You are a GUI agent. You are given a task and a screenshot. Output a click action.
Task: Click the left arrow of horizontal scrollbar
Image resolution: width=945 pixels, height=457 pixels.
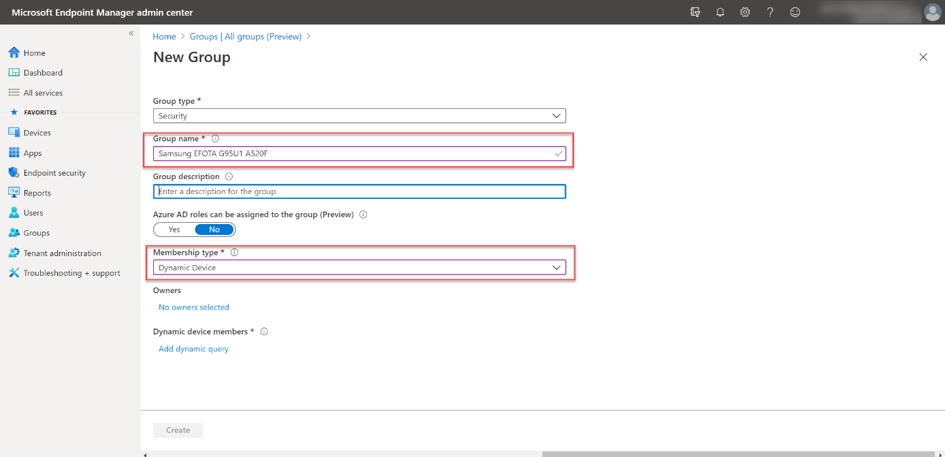point(144,454)
